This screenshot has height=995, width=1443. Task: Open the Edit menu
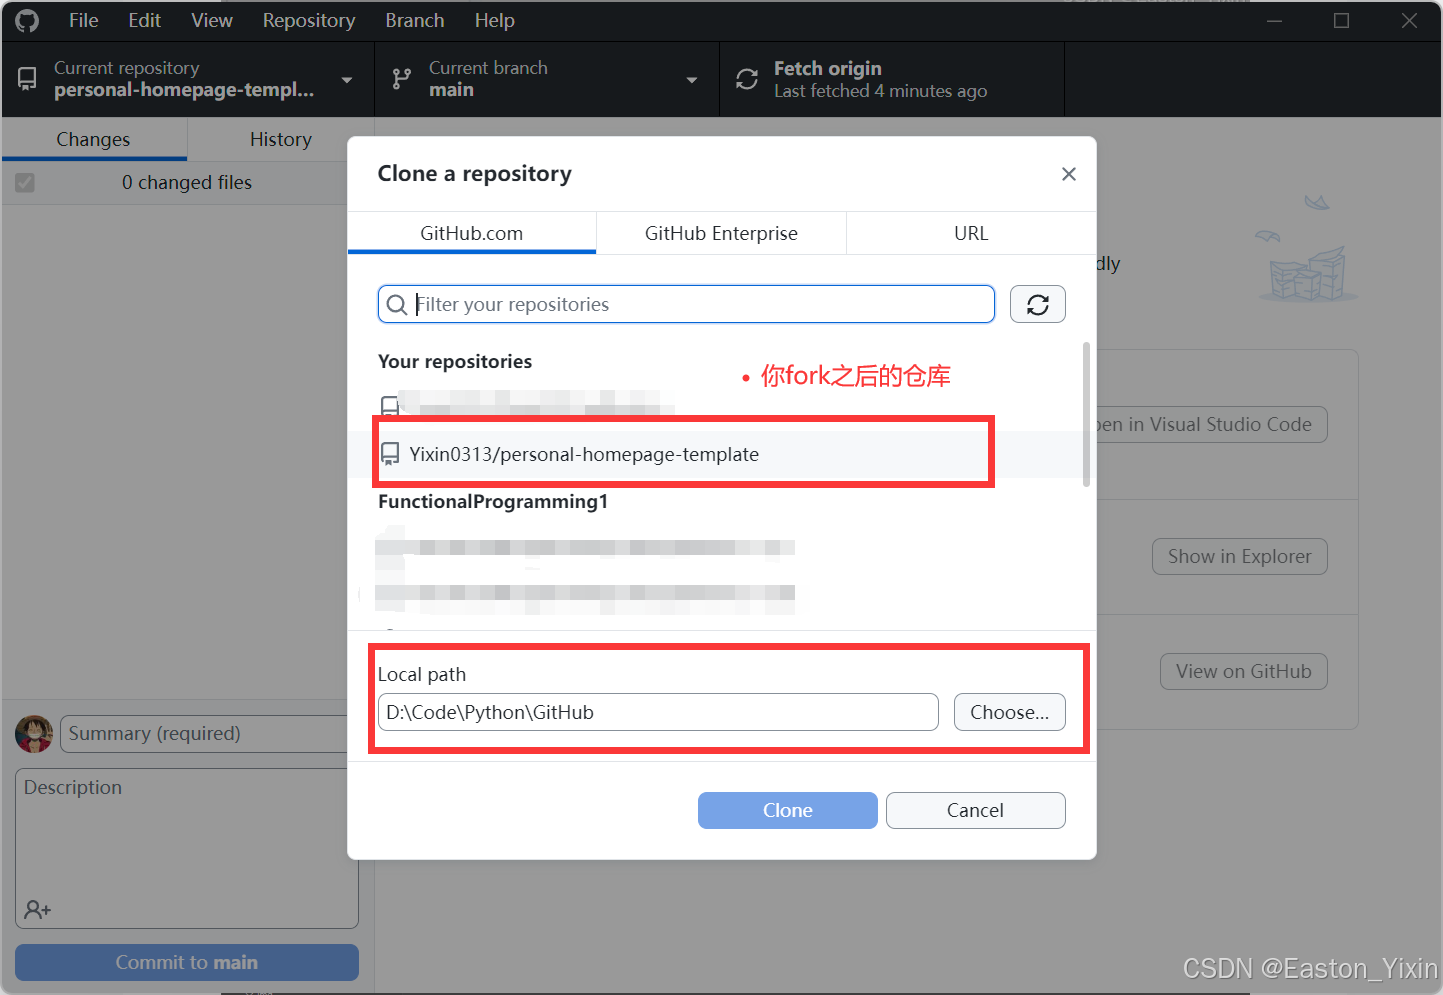[145, 21]
